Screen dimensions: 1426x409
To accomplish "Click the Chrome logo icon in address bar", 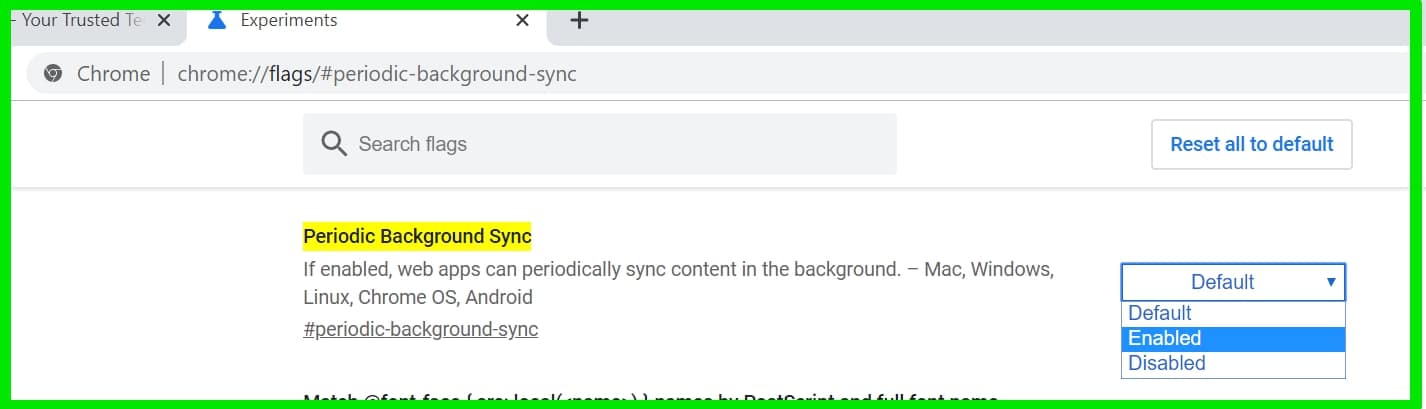I will point(53,74).
